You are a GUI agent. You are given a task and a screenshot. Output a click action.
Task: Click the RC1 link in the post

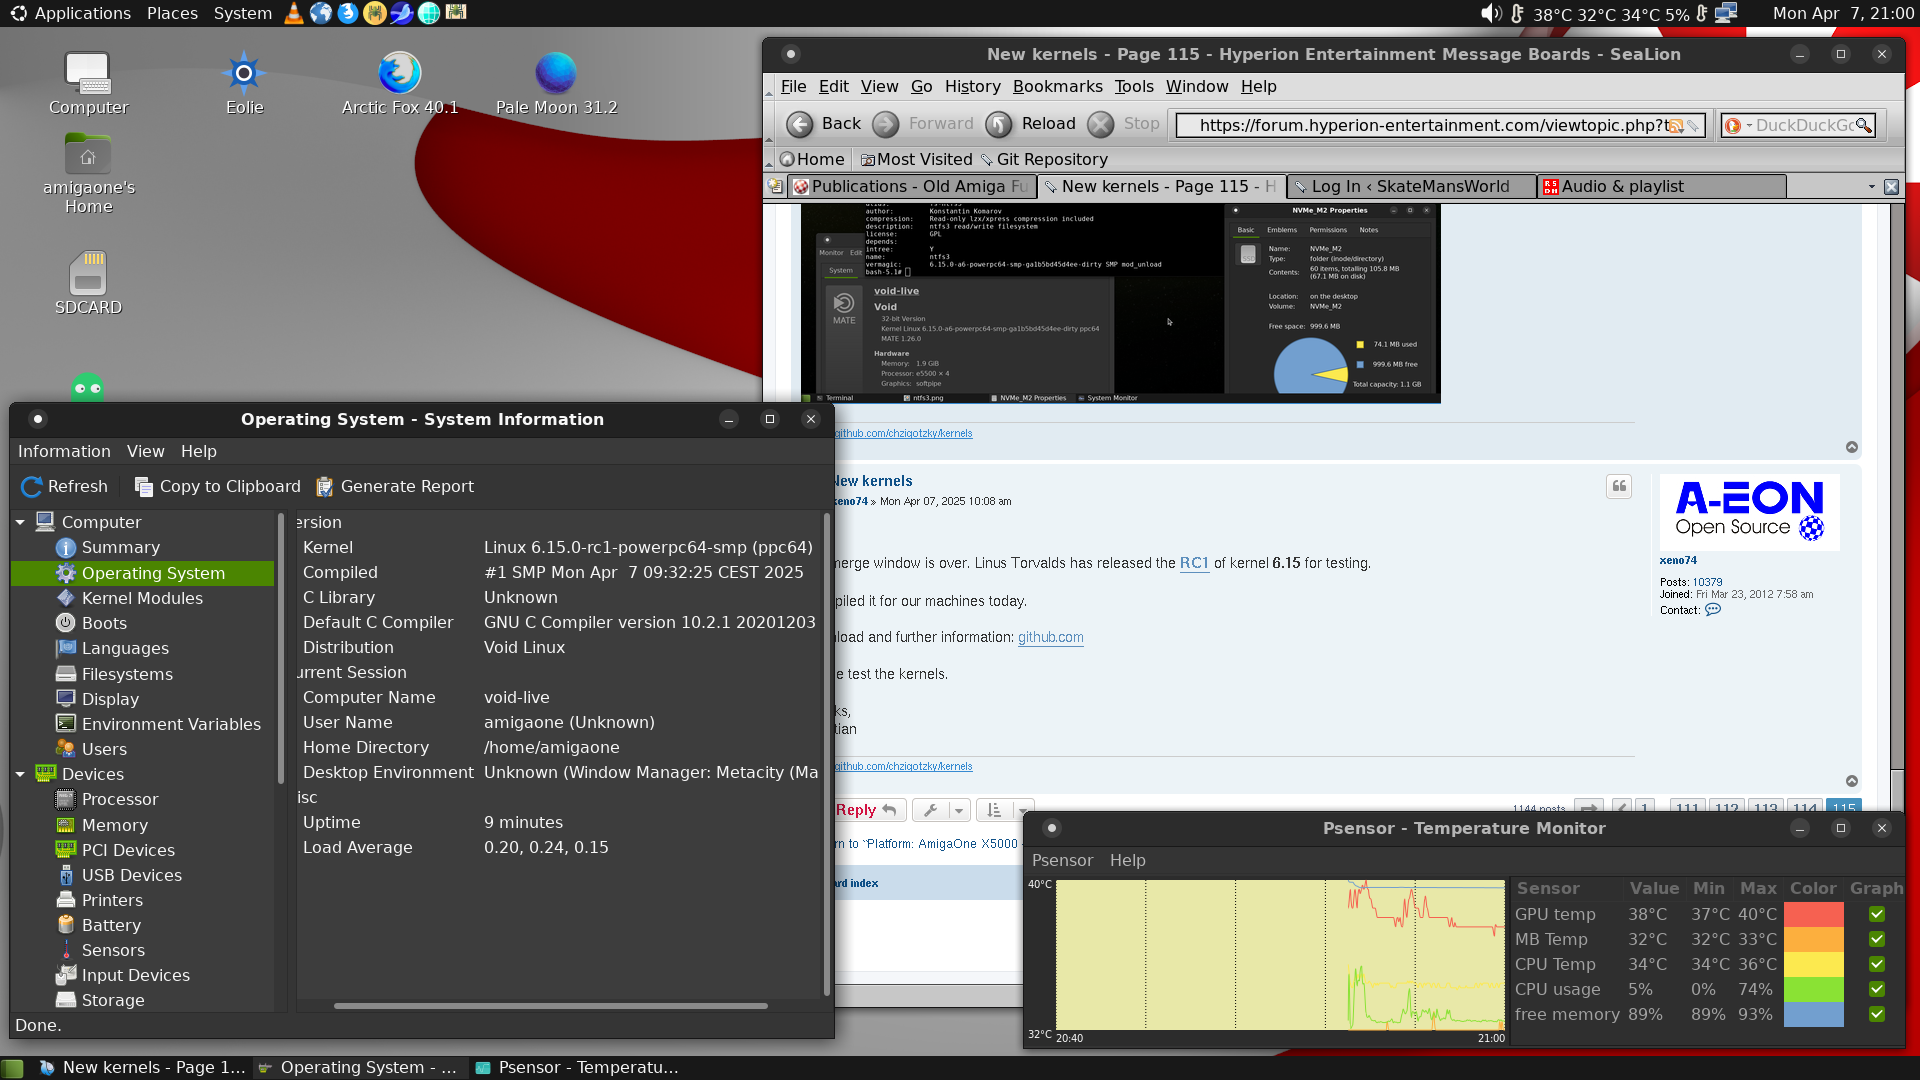click(x=1194, y=563)
